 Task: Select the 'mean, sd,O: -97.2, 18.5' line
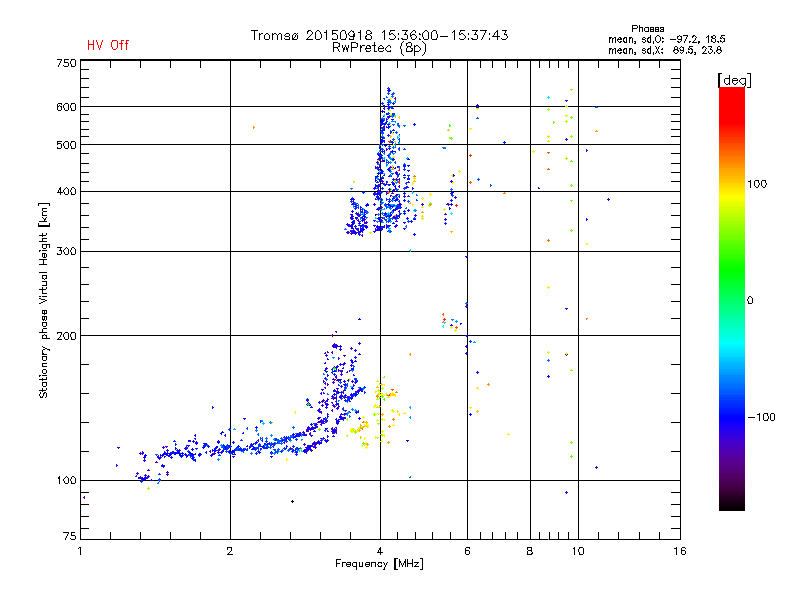(666, 39)
